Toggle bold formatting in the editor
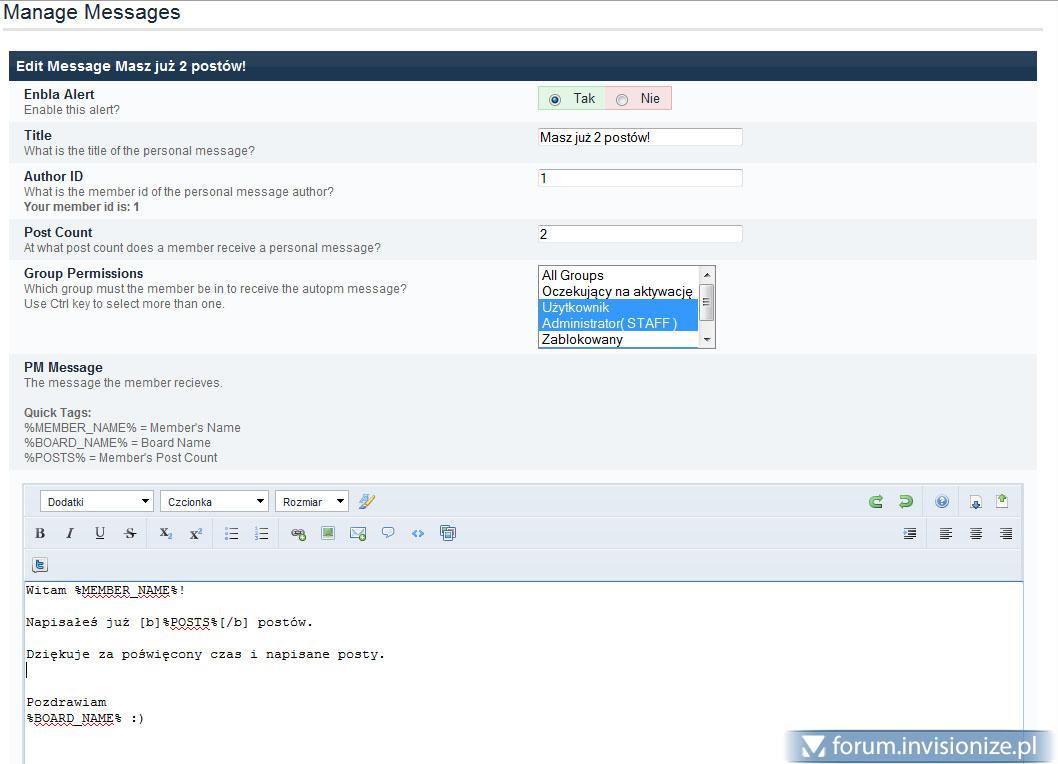Screen dimensions: 1058x764 click(40, 534)
